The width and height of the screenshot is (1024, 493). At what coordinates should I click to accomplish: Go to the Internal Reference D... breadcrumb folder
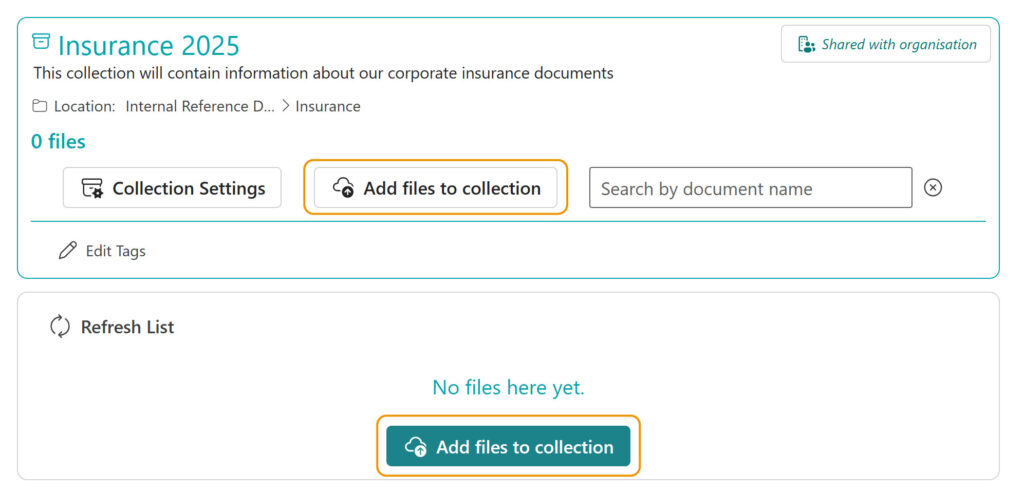coord(199,106)
